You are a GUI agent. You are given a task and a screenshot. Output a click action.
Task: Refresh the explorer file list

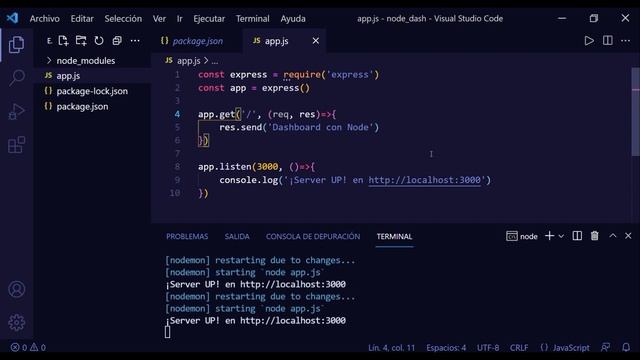pyautogui.click(x=99, y=41)
